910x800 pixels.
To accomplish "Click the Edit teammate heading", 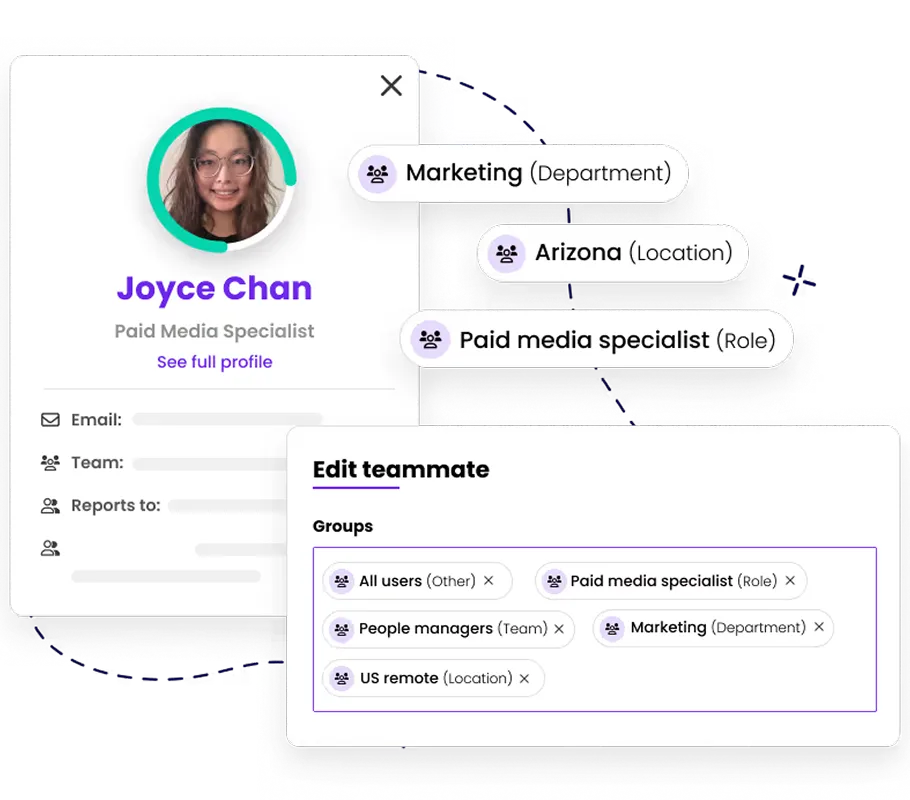I will 400,469.
